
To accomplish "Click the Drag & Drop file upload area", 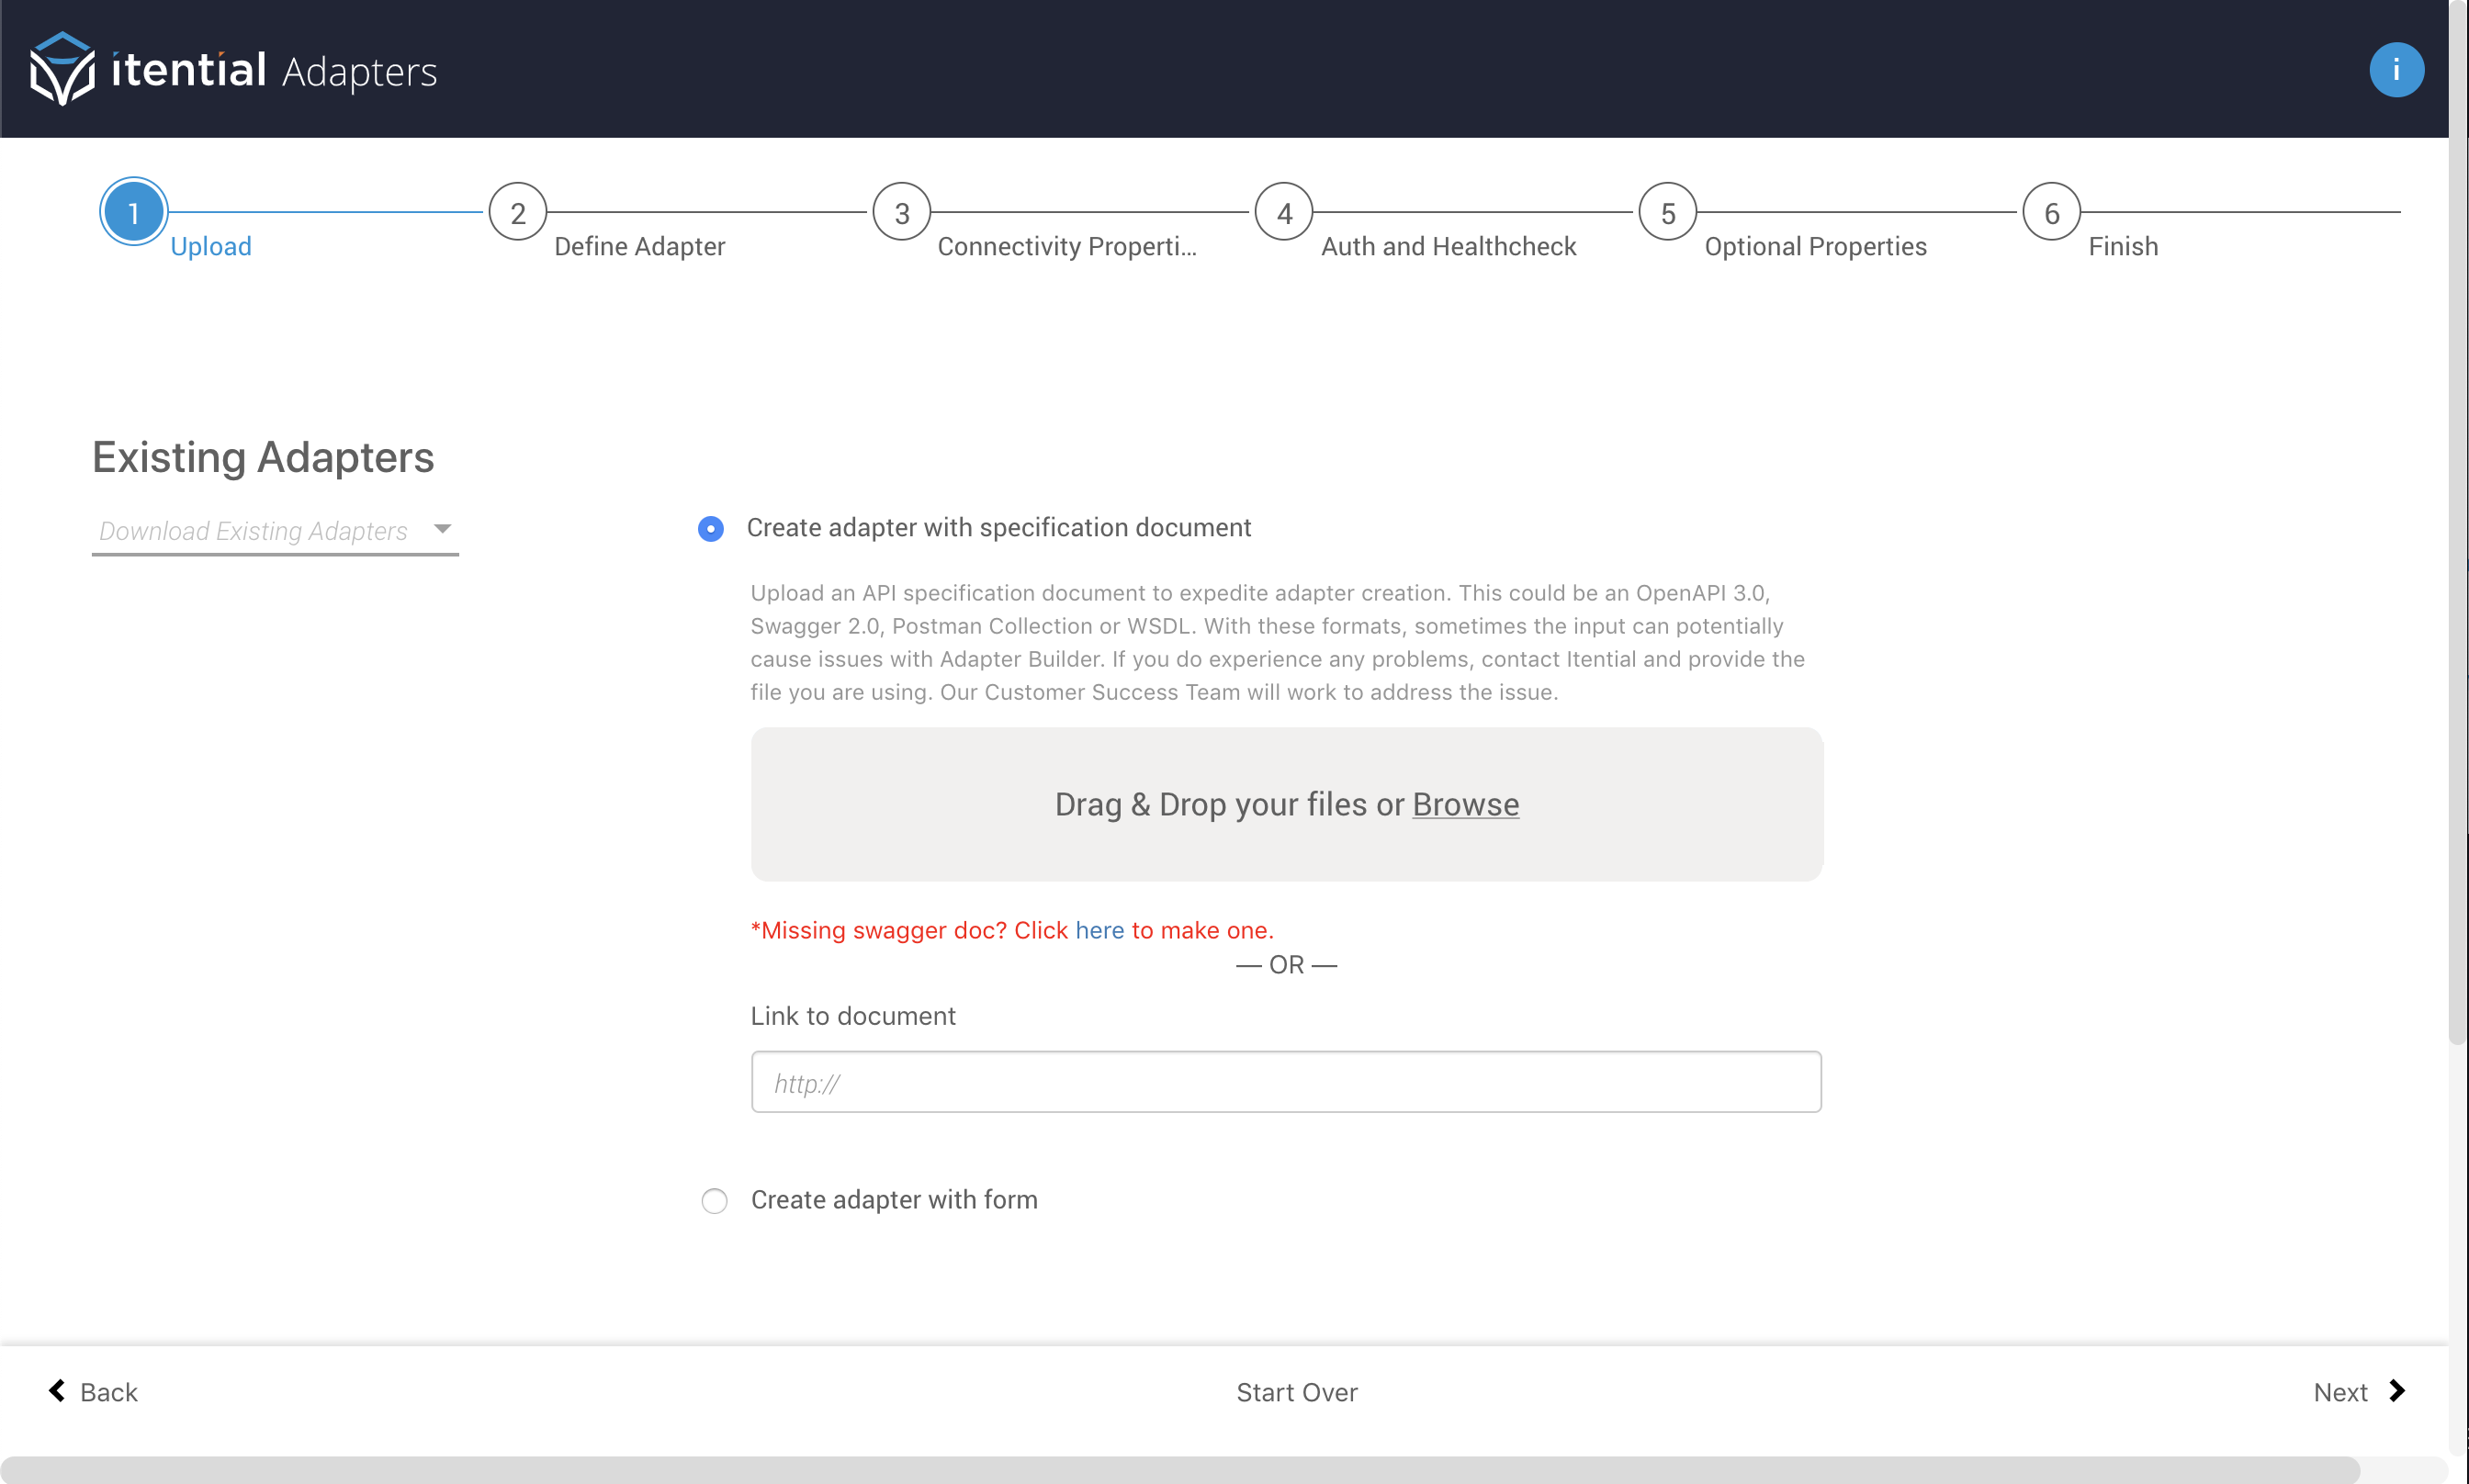I will 1286,804.
